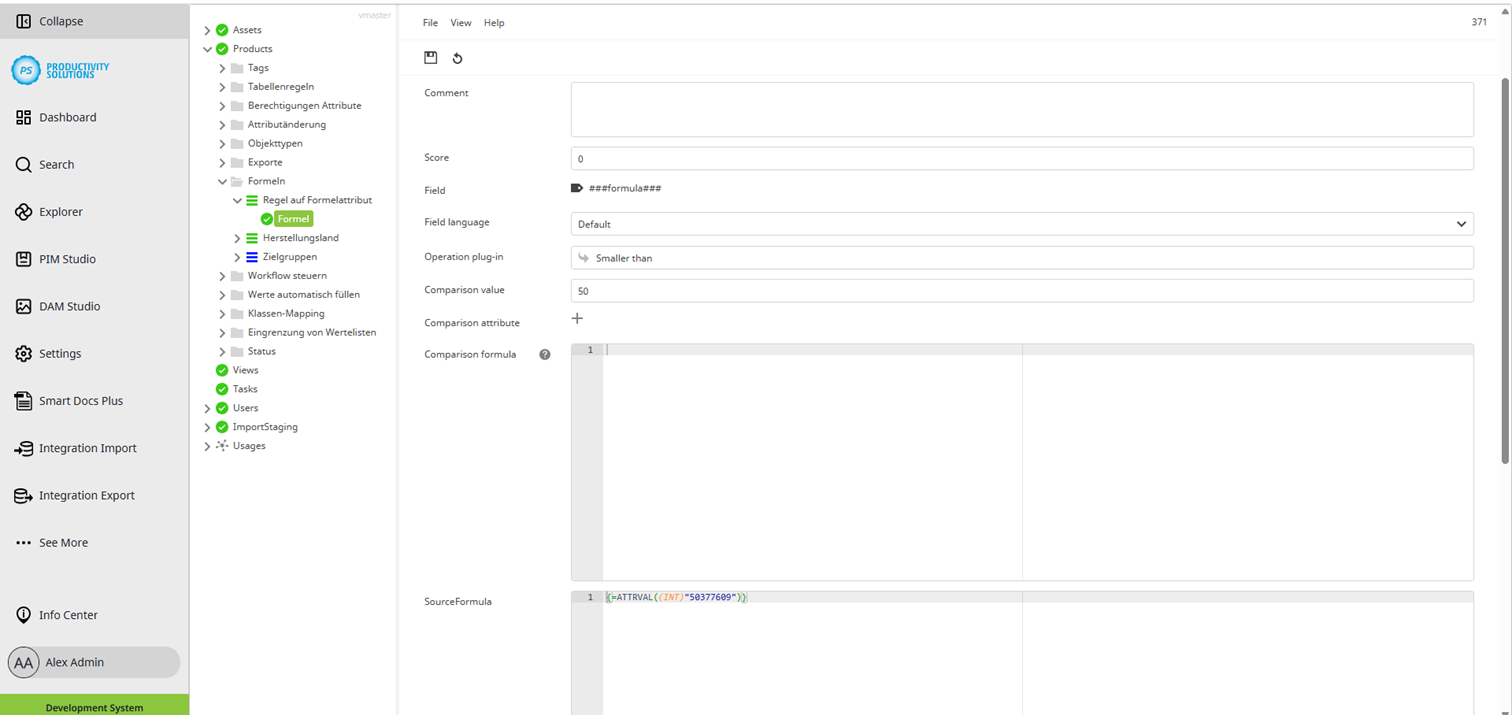Select Klassen-Mapping folder
Image resolution: width=1512 pixels, height=715 pixels.
286,314
